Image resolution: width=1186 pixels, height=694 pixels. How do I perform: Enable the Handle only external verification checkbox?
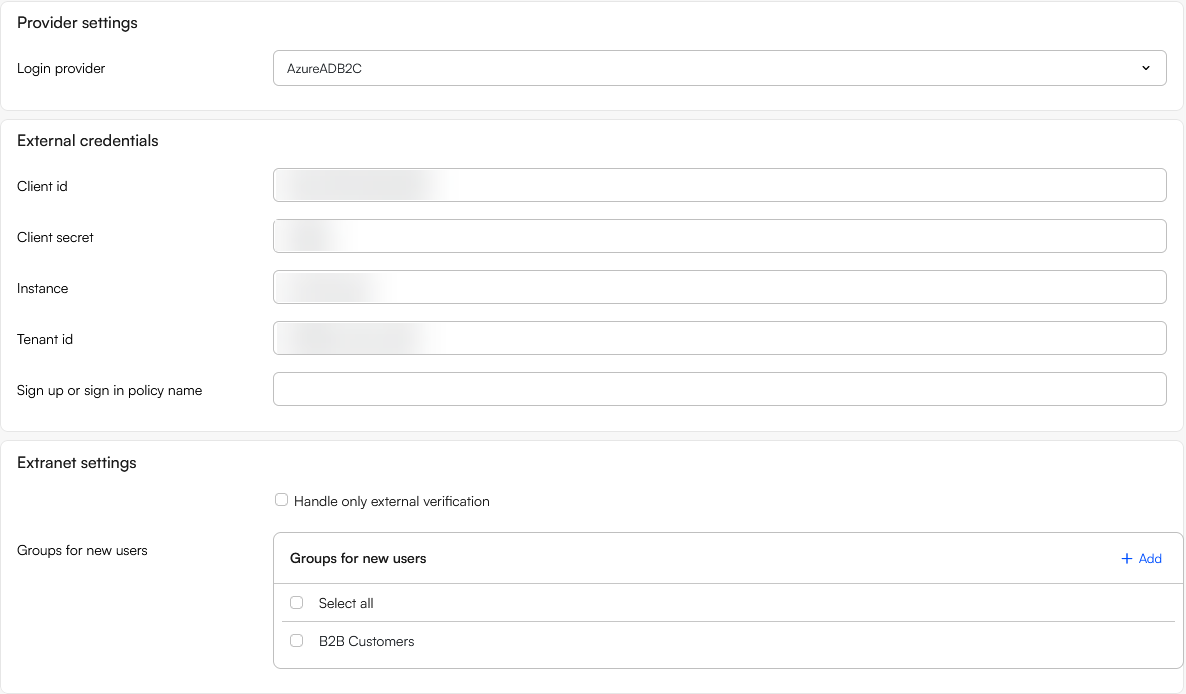click(x=281, y=499)
